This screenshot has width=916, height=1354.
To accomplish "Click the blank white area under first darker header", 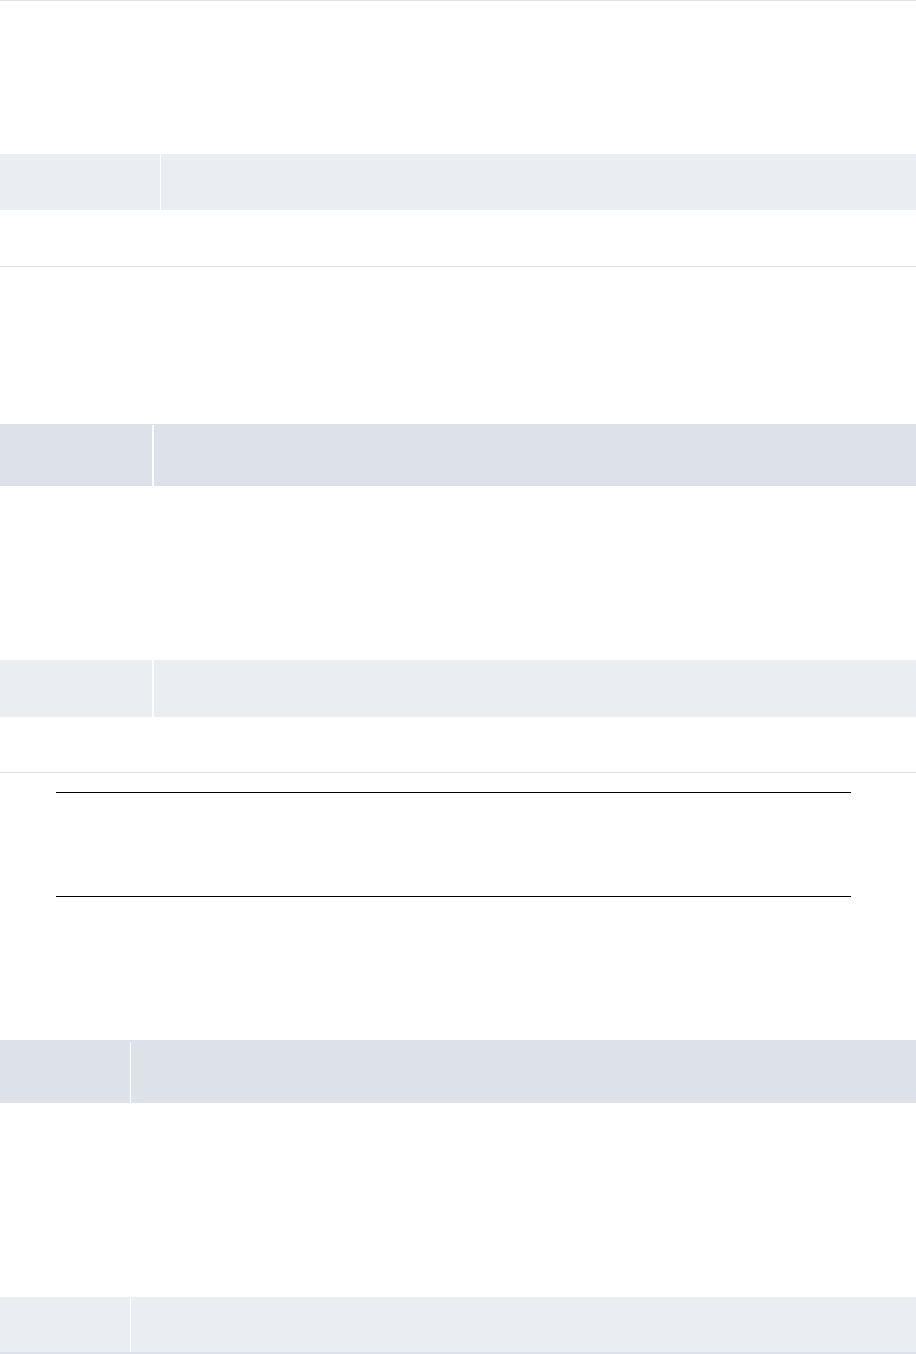I will point(458,572).
